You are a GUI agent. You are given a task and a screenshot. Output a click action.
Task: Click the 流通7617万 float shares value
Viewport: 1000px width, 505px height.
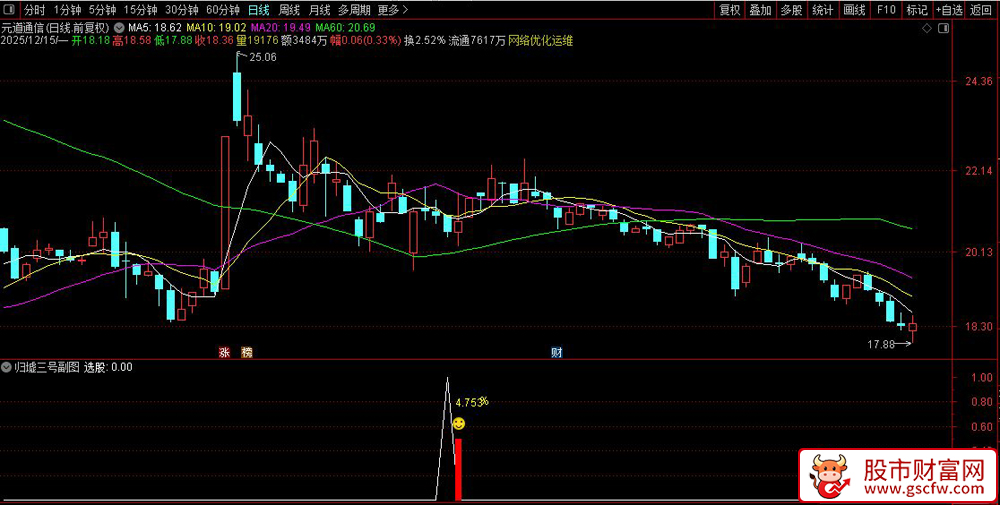pyautogui.click(x=477, y=41)
